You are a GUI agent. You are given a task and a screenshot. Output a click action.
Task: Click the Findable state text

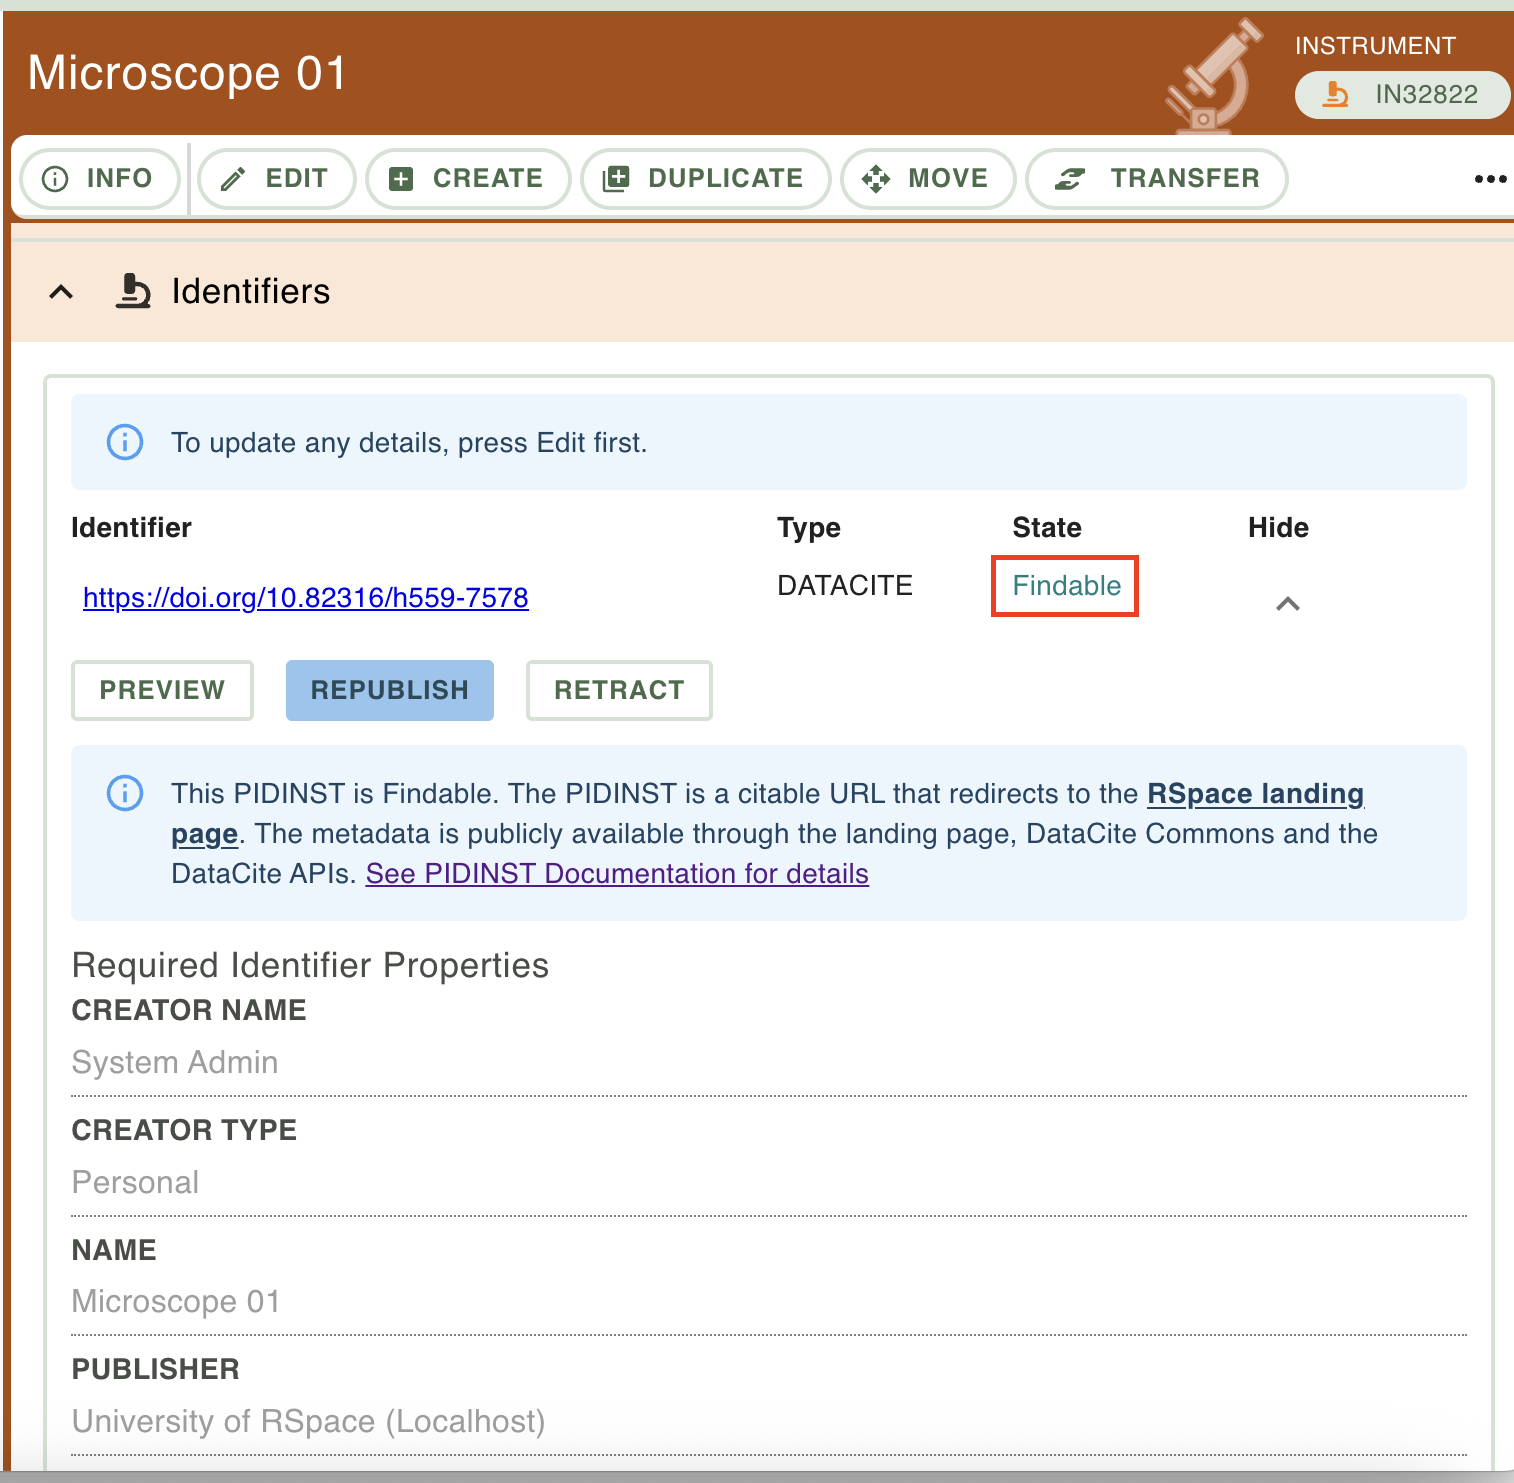[1066, 586]
